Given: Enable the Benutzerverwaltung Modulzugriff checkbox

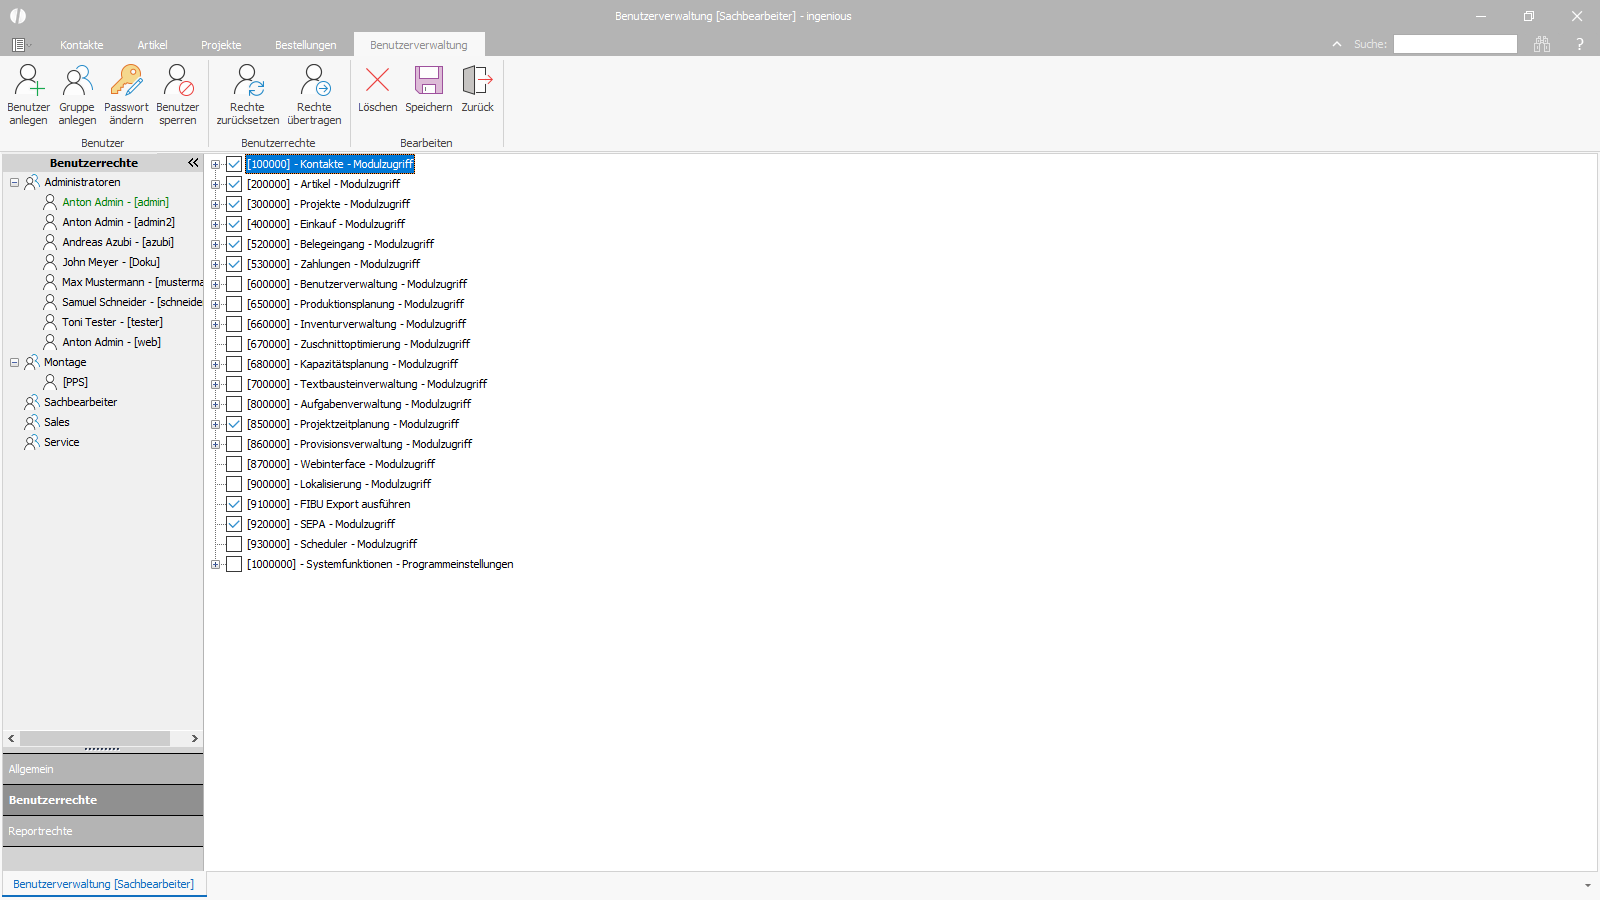Looking at the screenshot, I should [x=234, y=284].
